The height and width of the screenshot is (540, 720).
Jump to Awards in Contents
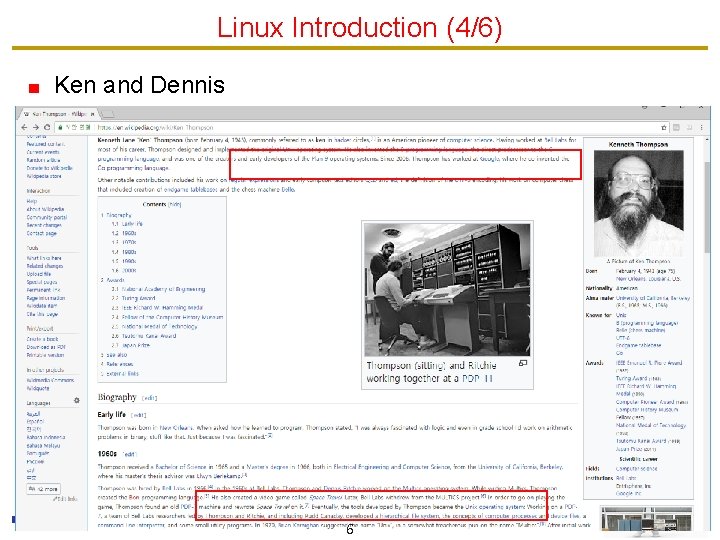[113, 280]
